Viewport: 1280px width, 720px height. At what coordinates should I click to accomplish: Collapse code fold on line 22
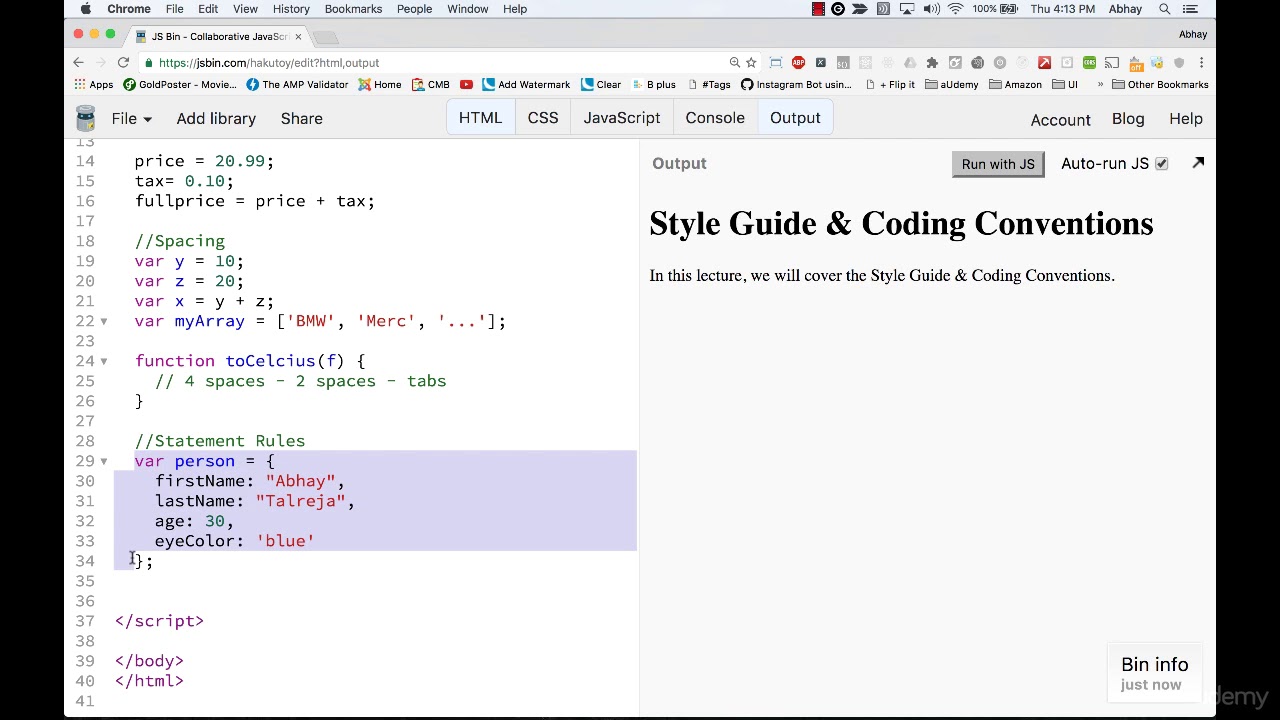click(x=103, y=321)
